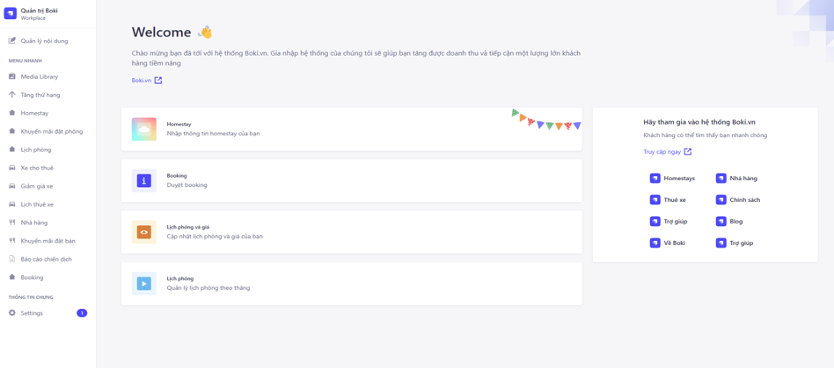834x368 pixels.
Task: Follow the Boki.vn link under the welcome text
Action: tap(141, 80)
